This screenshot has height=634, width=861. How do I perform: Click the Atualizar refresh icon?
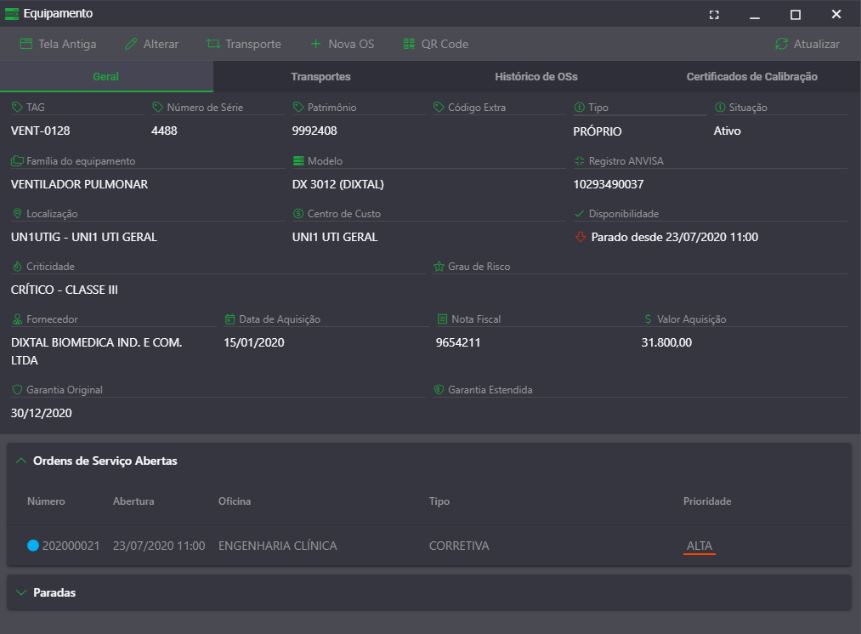(x=781, y=44)
